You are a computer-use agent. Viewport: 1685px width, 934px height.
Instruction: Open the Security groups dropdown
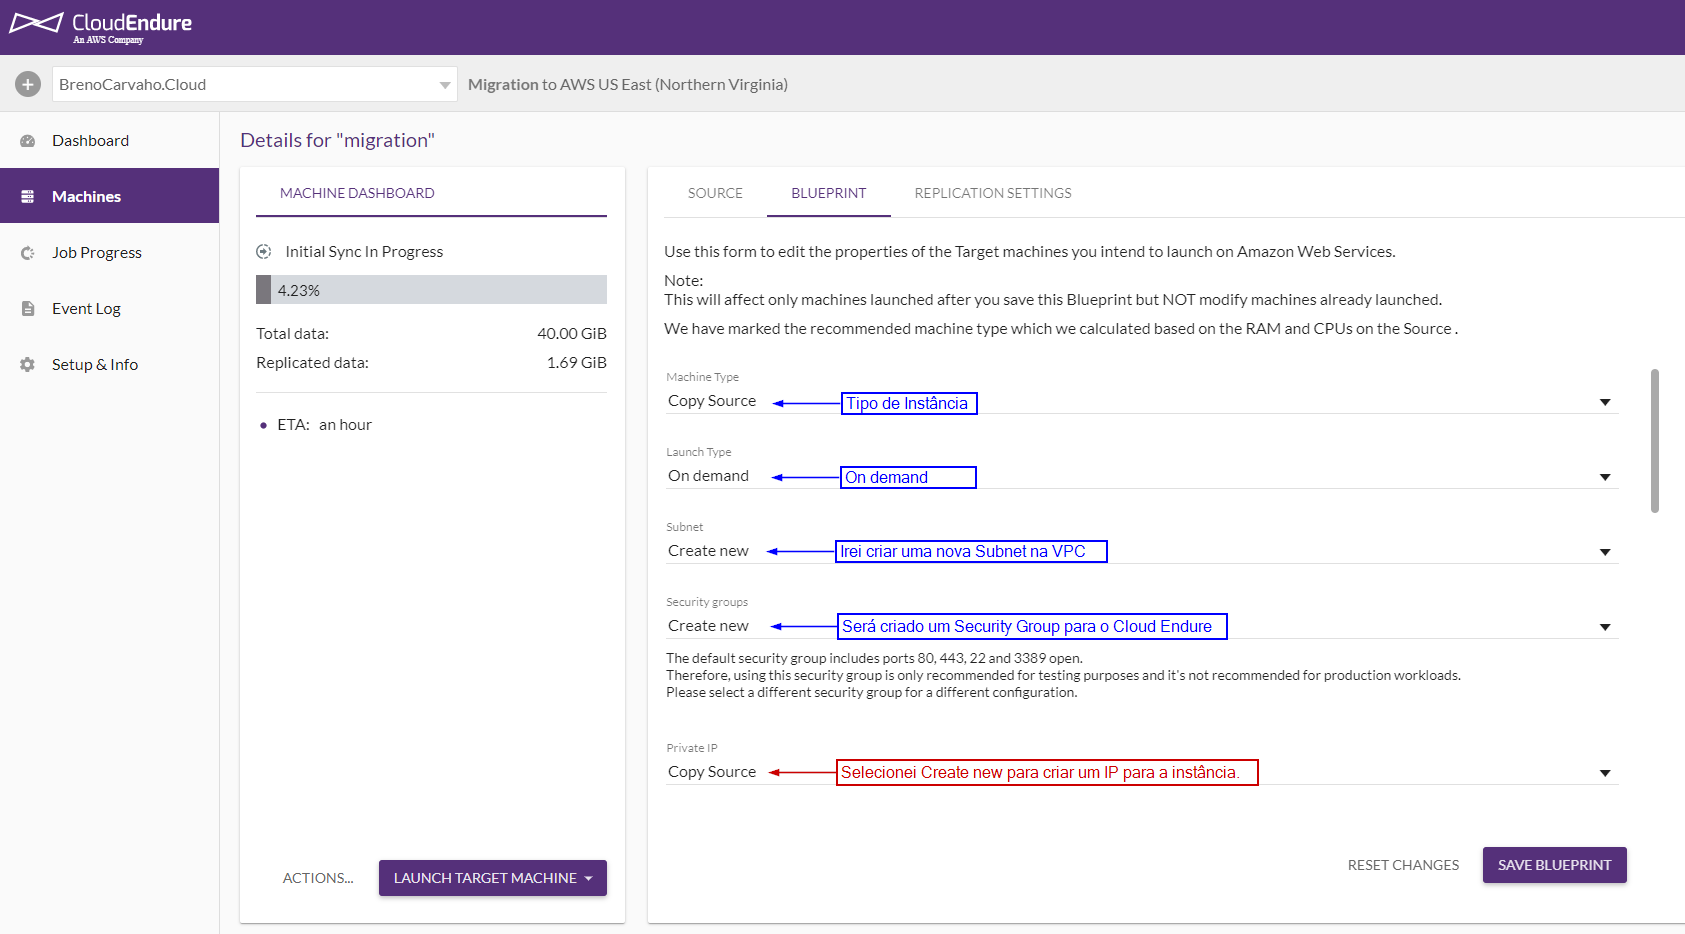[x=1604, y=627]
